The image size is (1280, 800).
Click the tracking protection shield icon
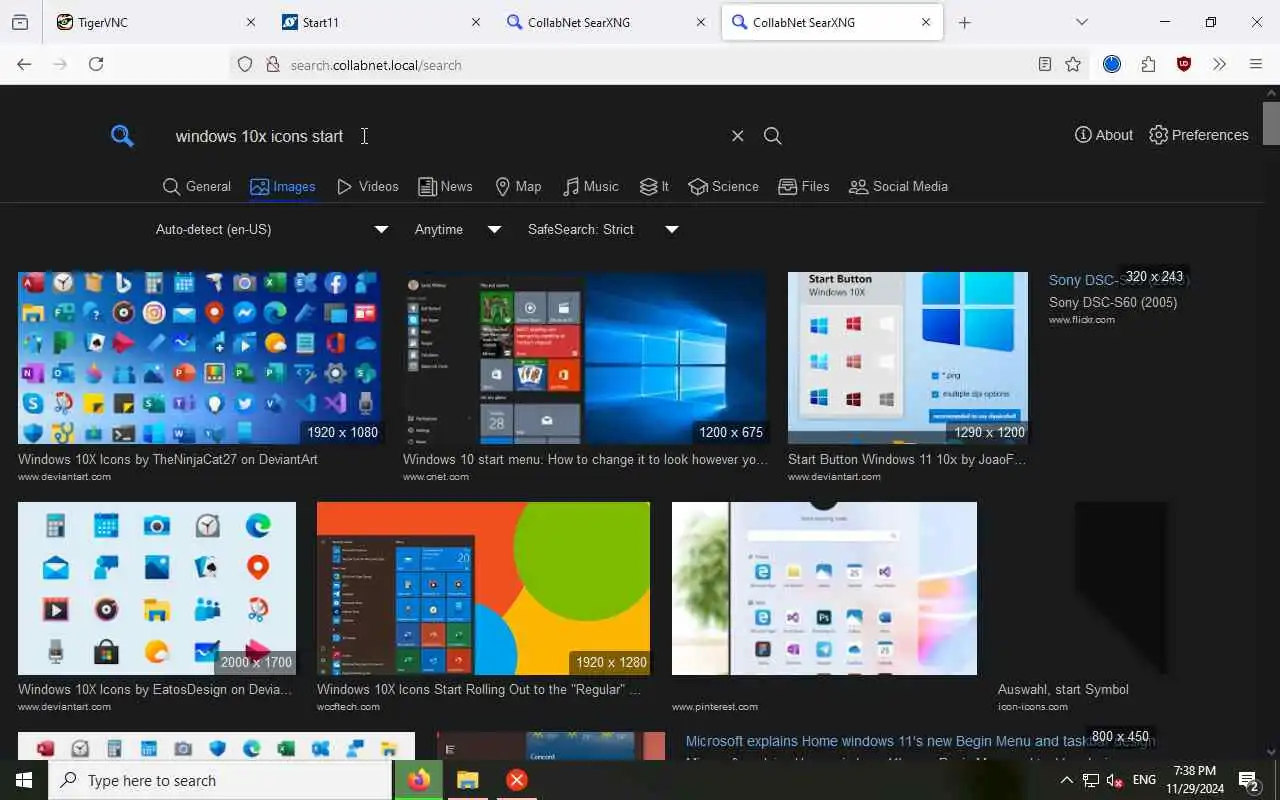point(245,64)
